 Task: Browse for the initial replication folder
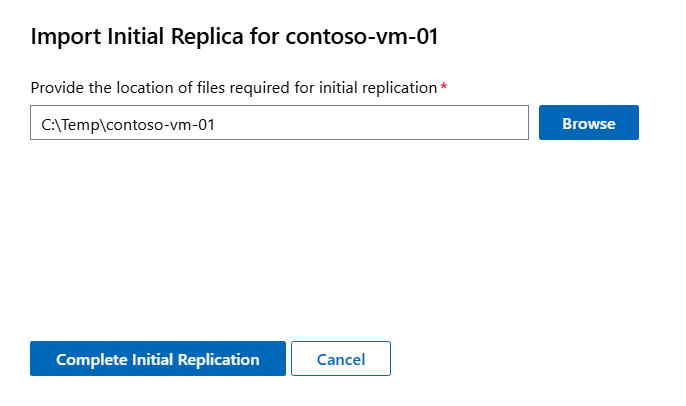point(588,124)
